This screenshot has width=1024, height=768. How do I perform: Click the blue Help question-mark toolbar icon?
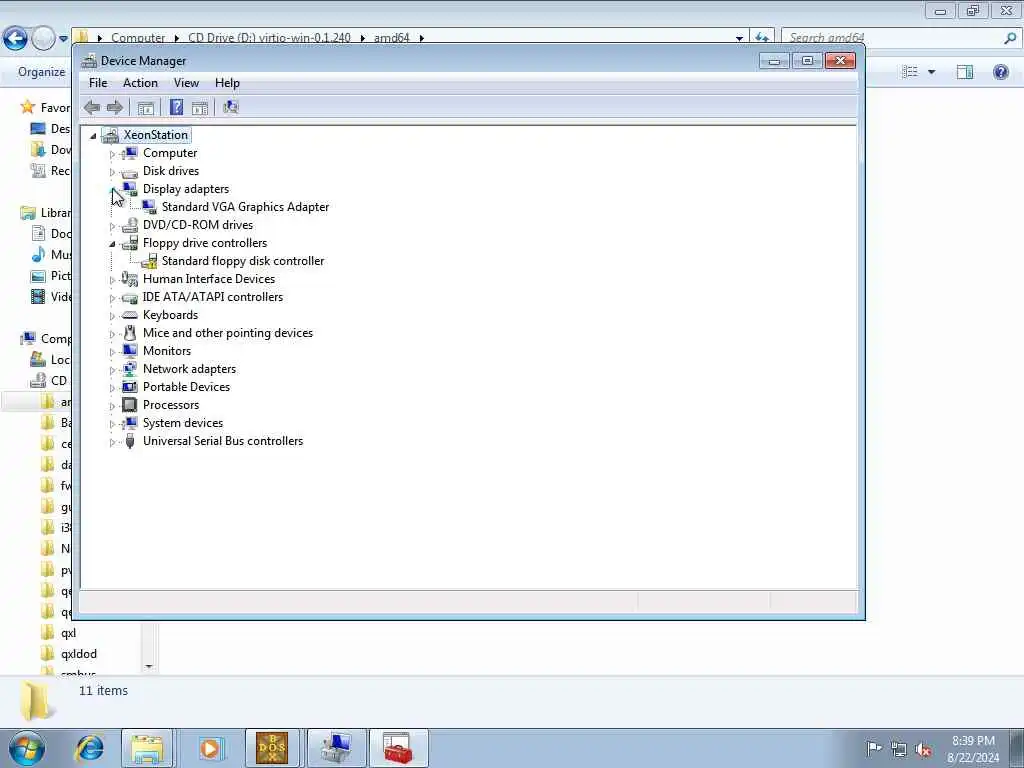pos(176,107)
